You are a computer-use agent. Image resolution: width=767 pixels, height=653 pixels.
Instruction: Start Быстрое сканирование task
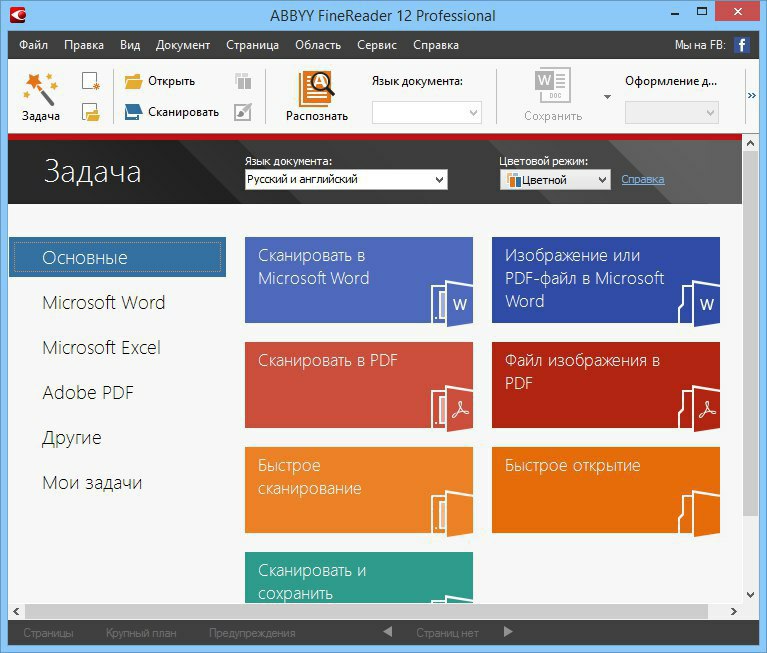click(x=359, y=490)
